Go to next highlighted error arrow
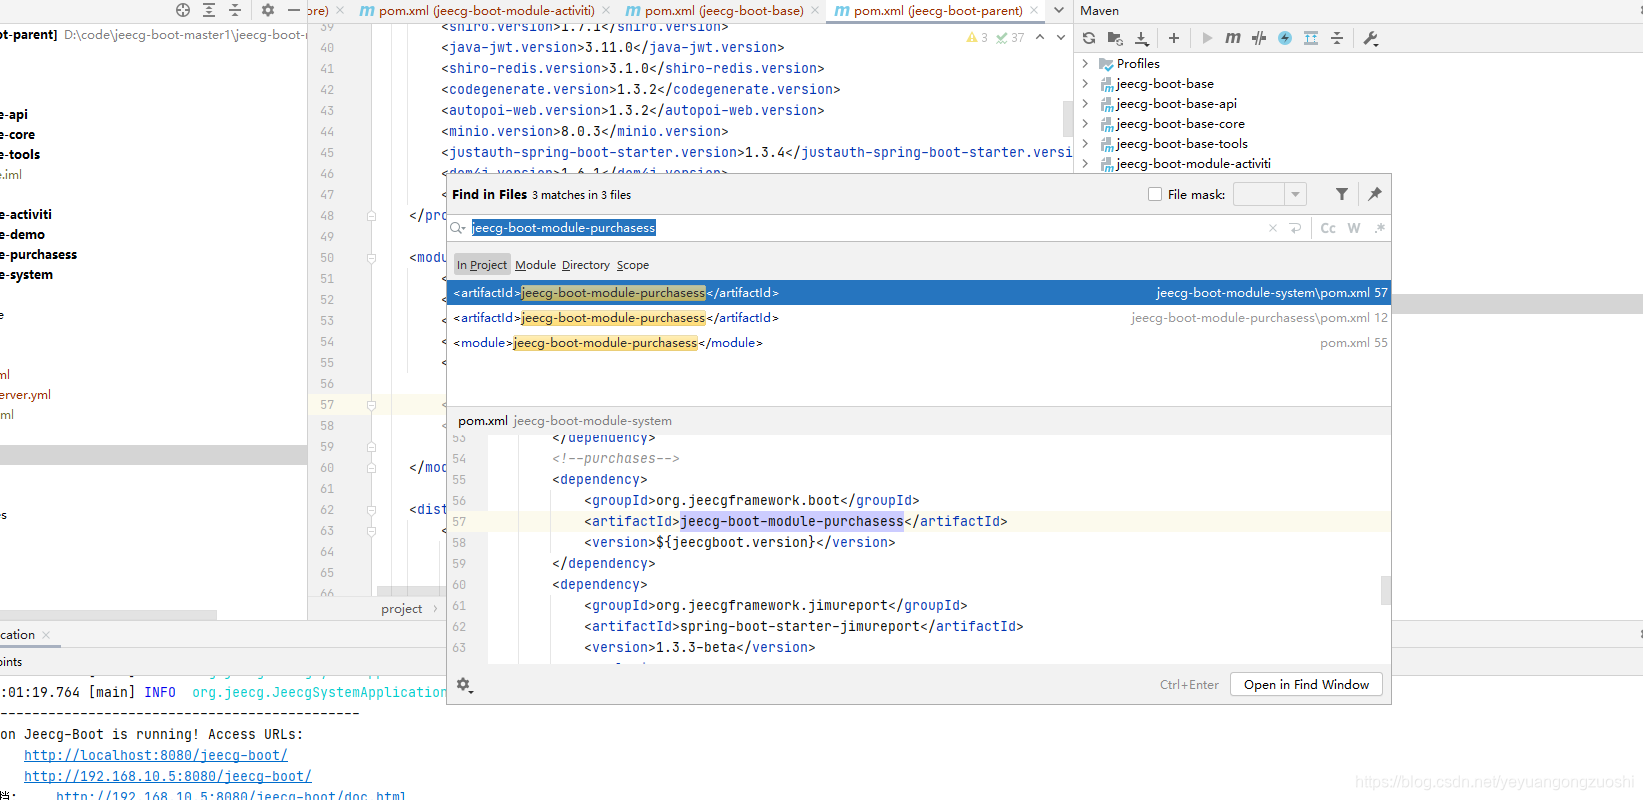This screenshot has height=800, width=1643. [1061, 38]
